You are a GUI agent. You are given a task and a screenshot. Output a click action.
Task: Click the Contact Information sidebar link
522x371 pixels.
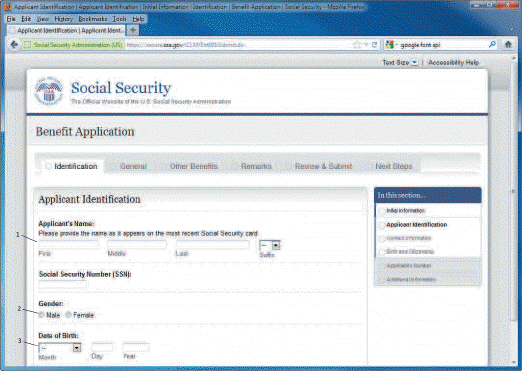pyautogui.click(x=409, y=238)
